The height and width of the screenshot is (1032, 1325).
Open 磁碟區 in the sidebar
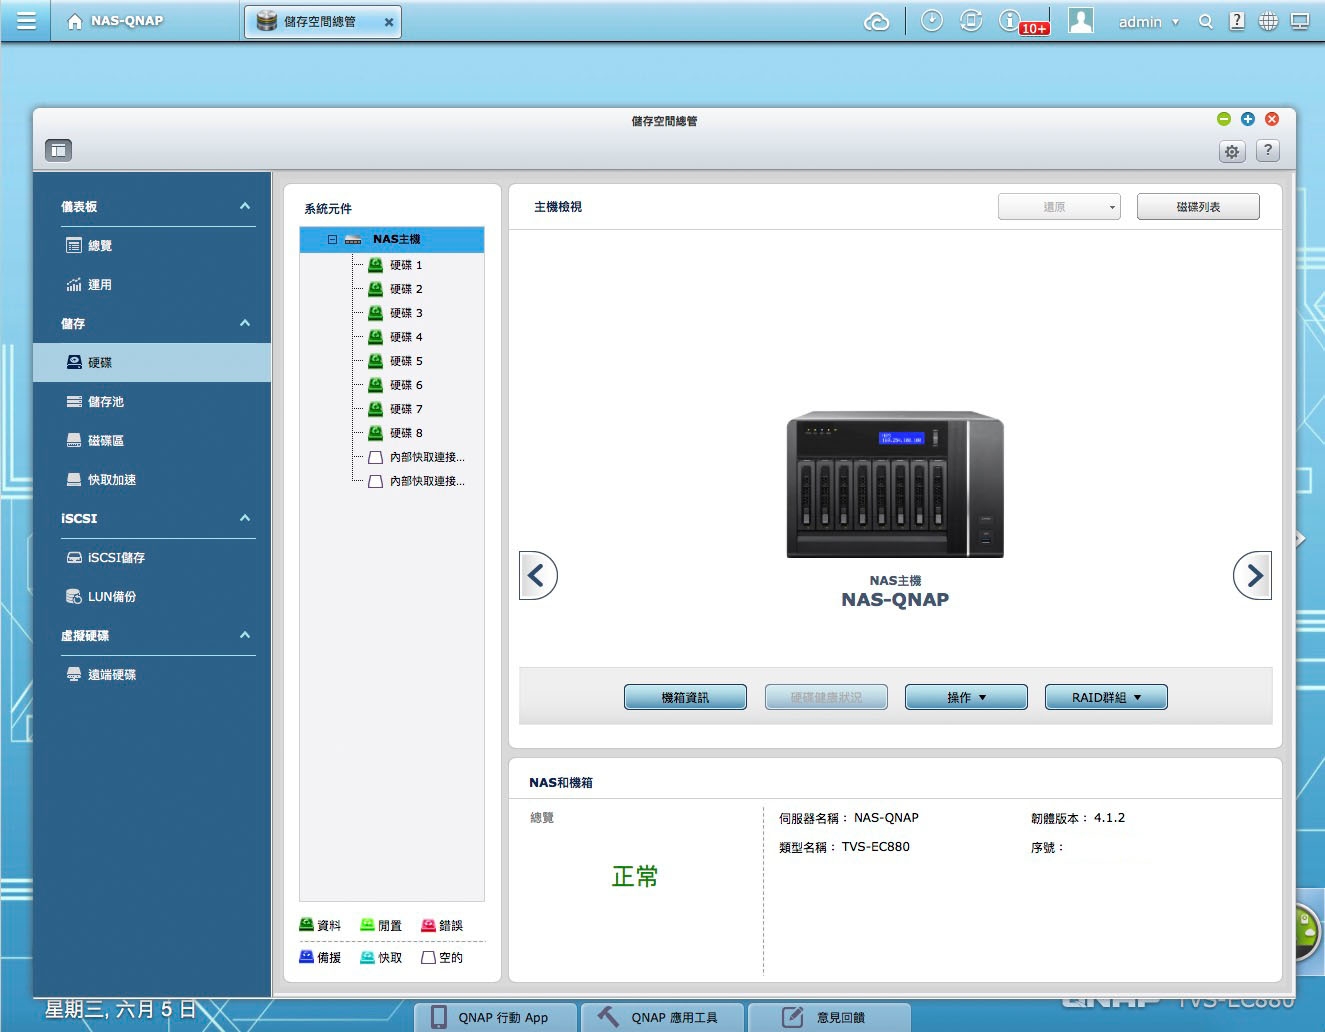click(152, 440)
